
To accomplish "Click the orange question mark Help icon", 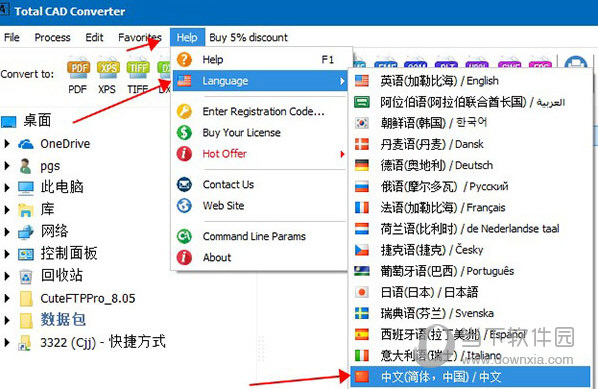I will [184, 59].
